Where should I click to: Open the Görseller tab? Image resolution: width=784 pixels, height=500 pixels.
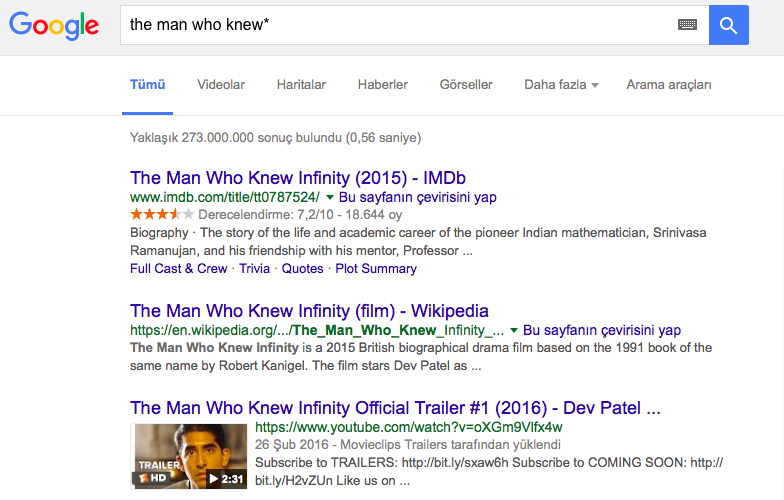[x=466, y=84]
